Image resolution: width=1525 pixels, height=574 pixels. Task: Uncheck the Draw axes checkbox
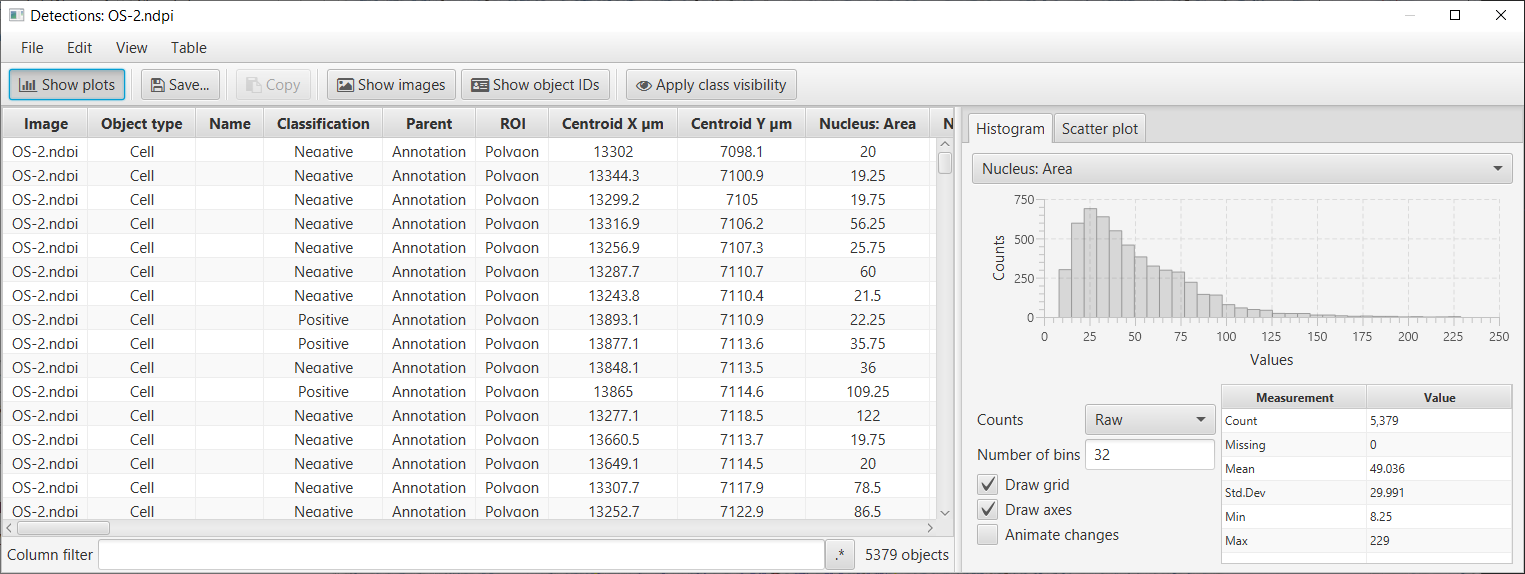[x=988, y=510]
